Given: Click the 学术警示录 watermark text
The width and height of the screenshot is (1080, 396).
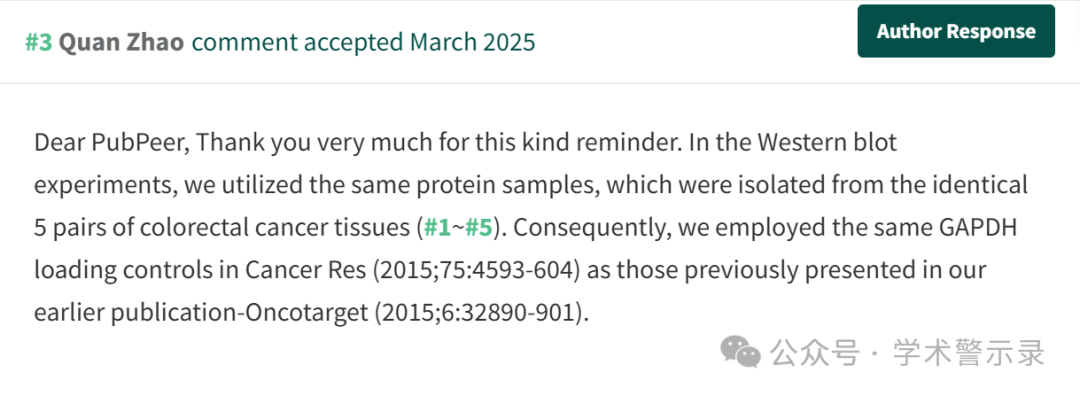Looking at the screenshot, I should pyautogui.click(x=969, y=353).
